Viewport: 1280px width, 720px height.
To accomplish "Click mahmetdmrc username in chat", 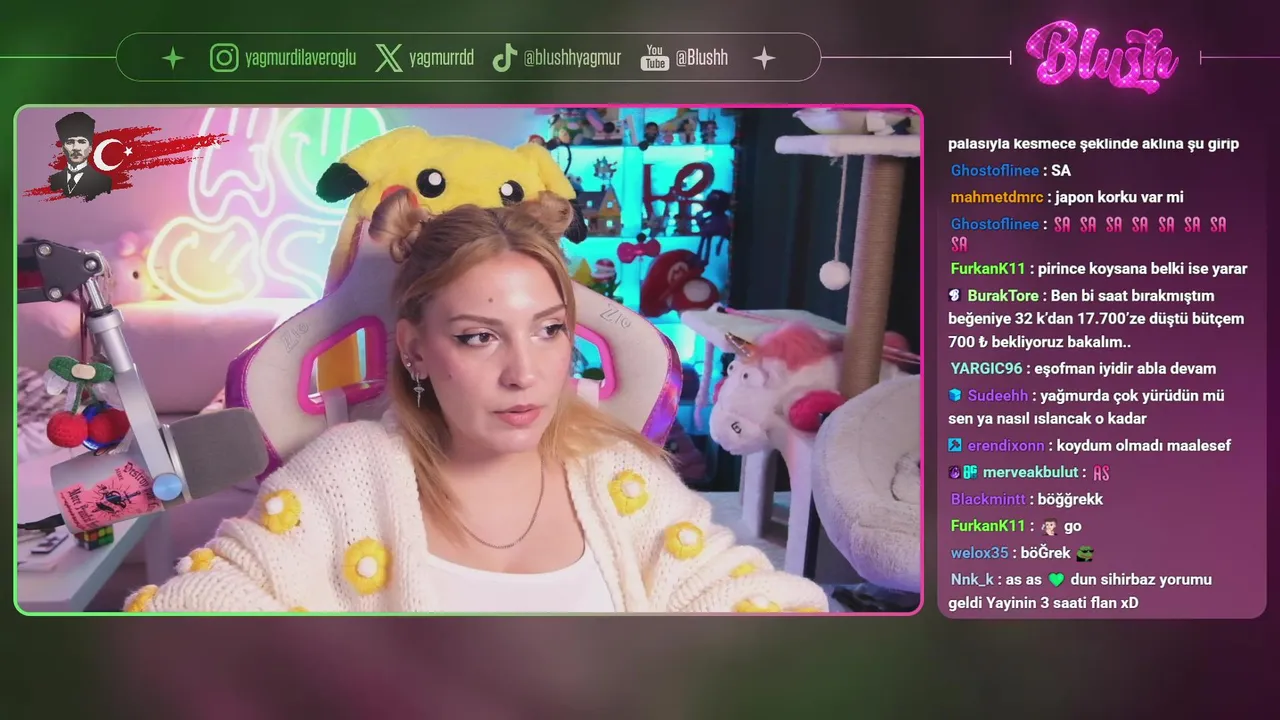I will 996,198.
